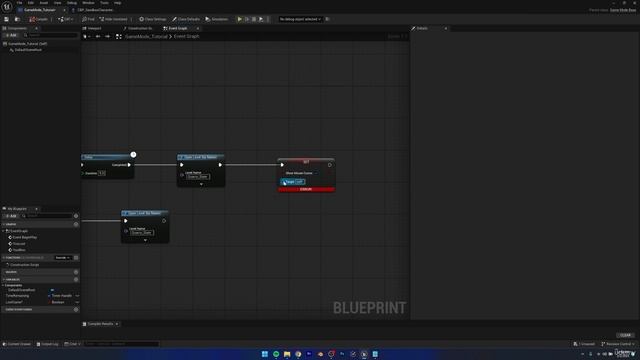Click the SET node's output execution pin
Image resolution: width=640 pixels, height=360 pixels.
pyautogui.click(x=330, y=165)
